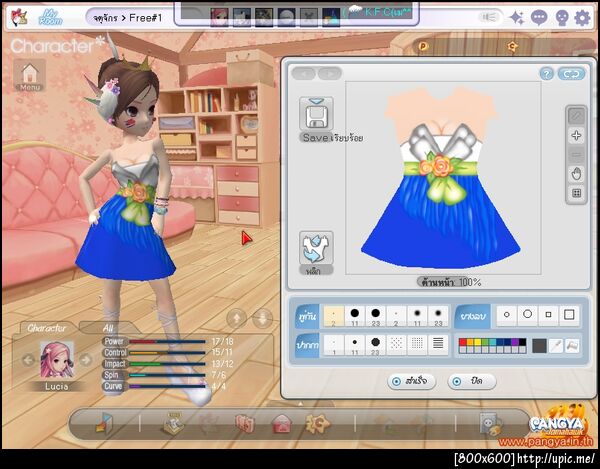This screenshot has width=600, height=469.
Task: Show next character right arrow
Action: coord(86,360)
